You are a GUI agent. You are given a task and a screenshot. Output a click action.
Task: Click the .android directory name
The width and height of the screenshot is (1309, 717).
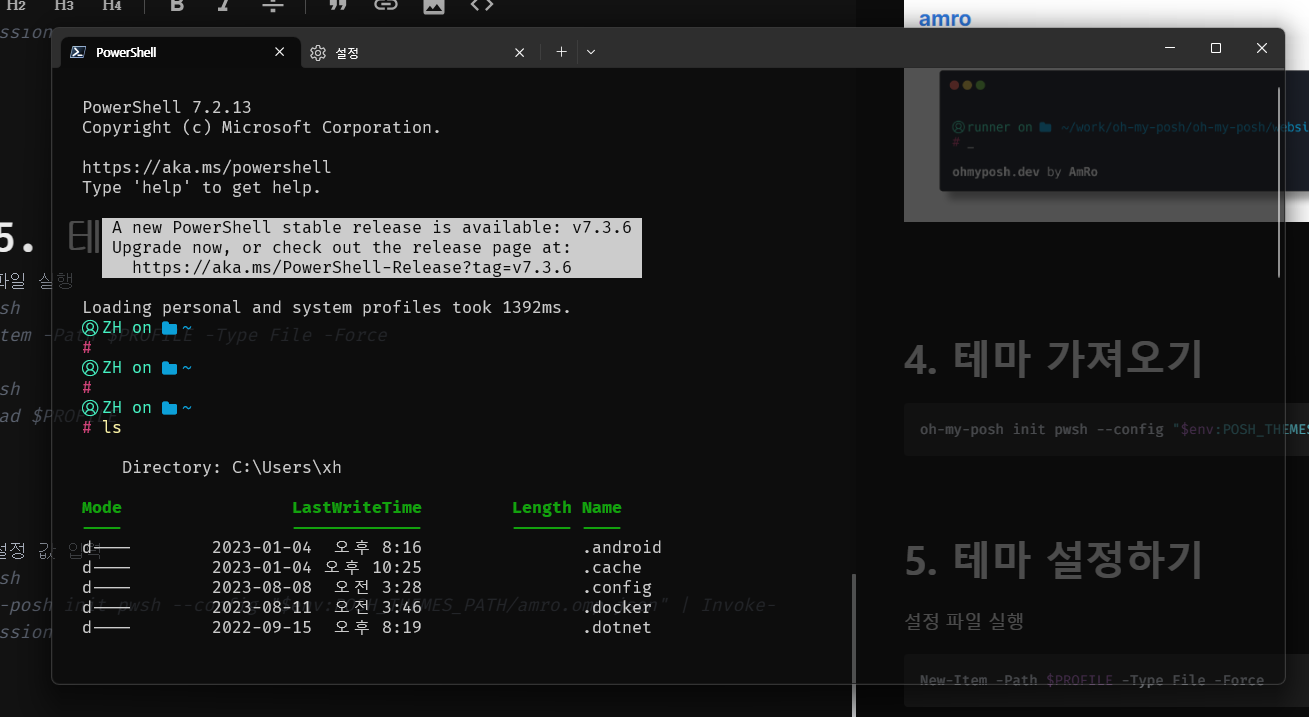coord(622,548)
